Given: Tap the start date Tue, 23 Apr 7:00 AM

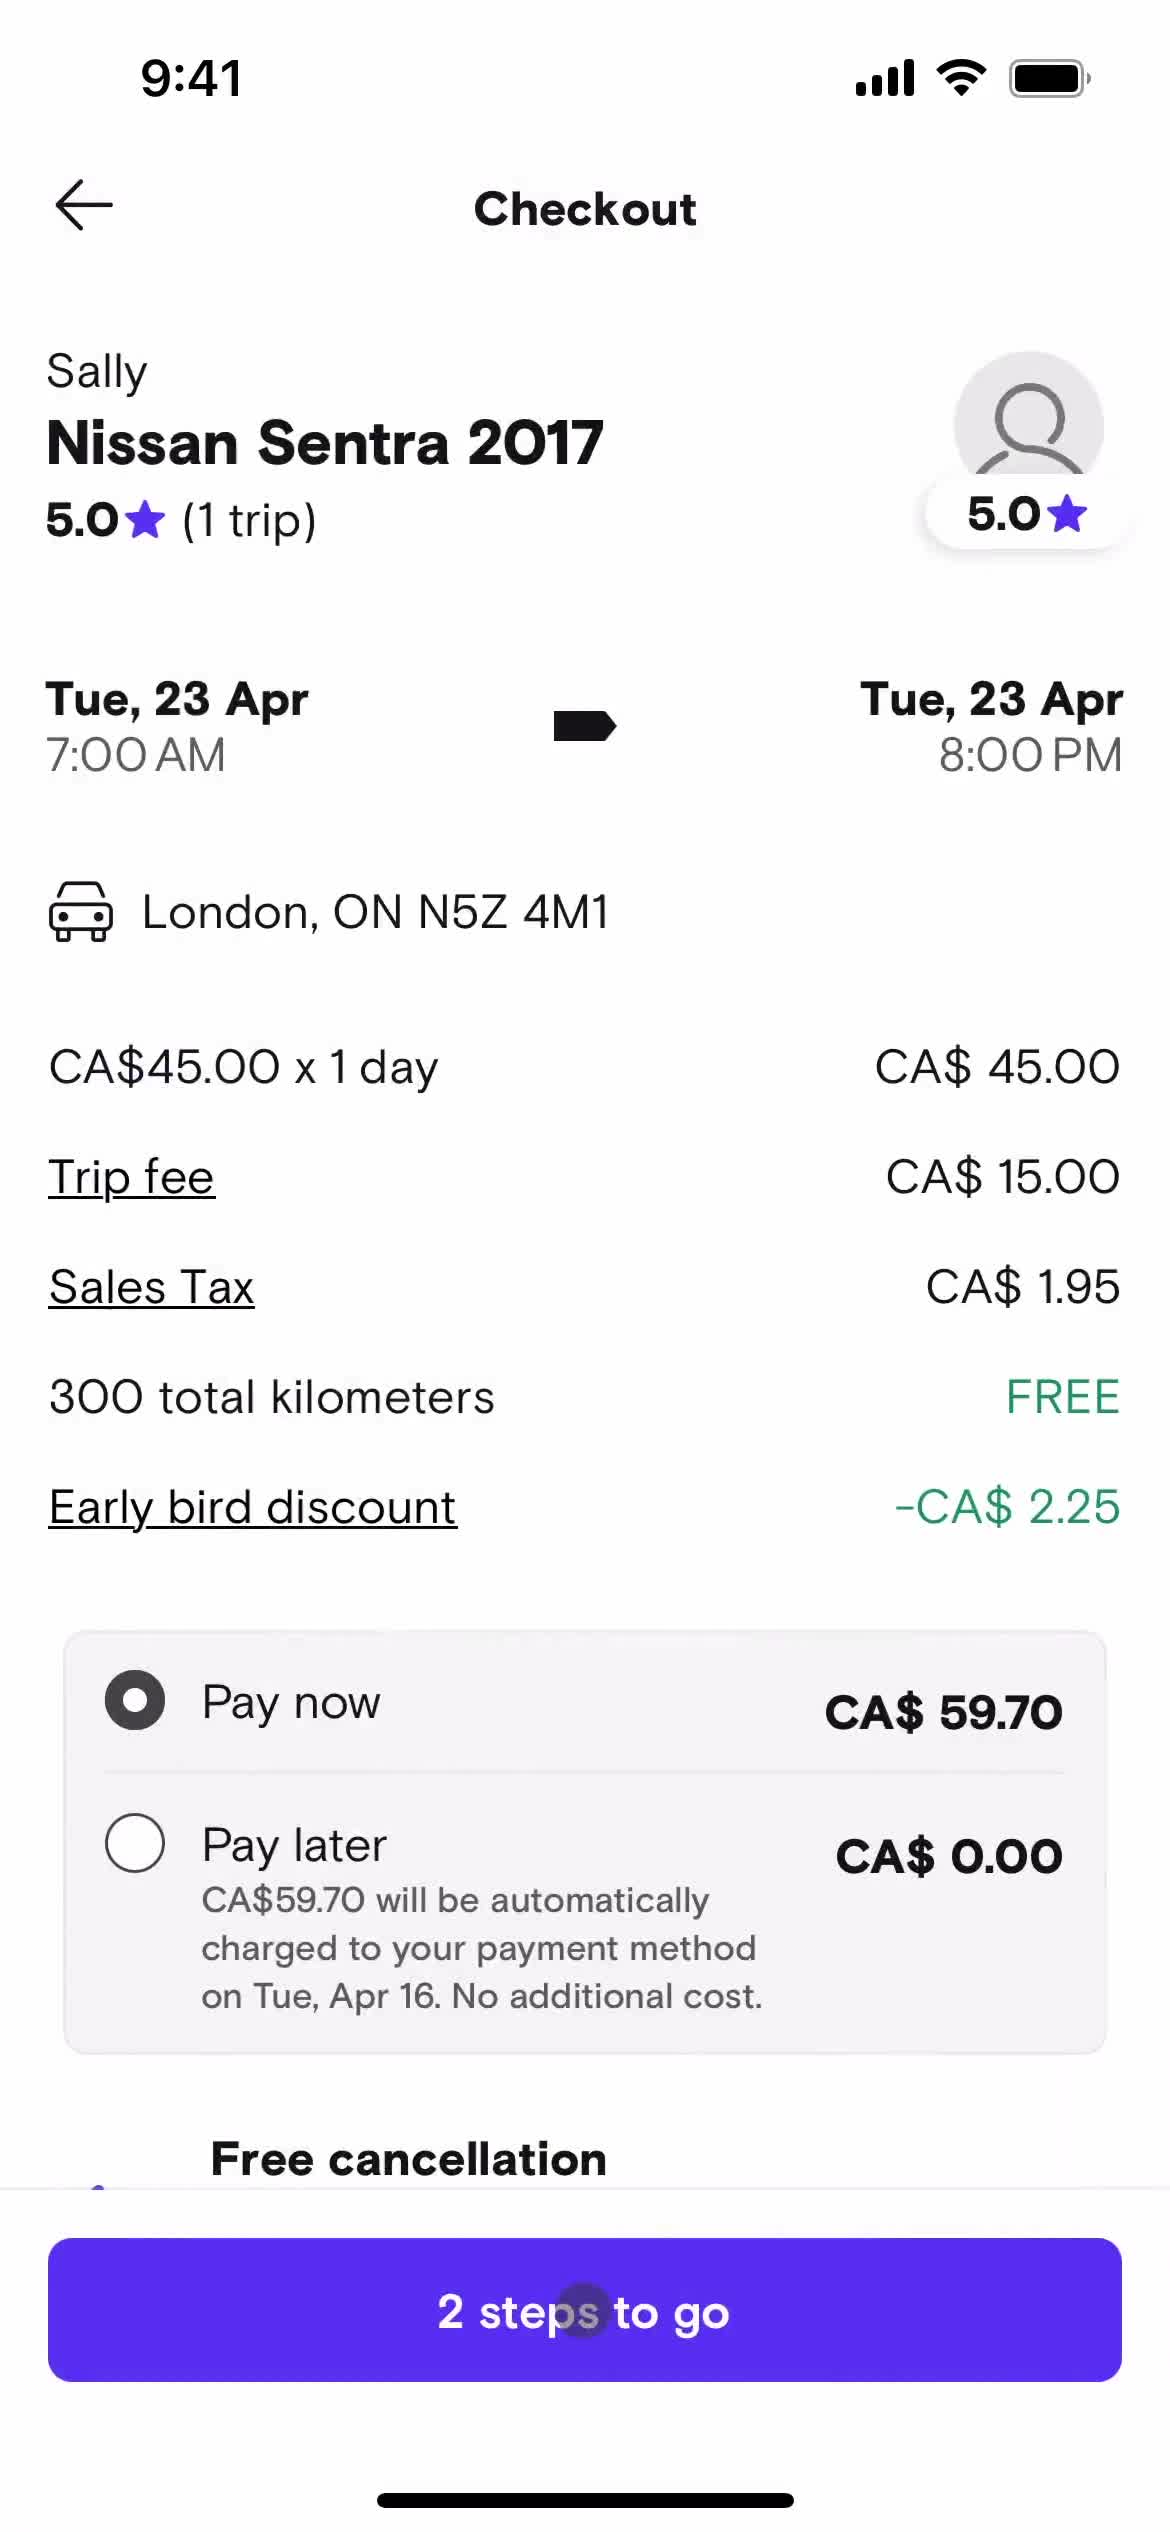Looking at the screenshot, I should (177, 726).
